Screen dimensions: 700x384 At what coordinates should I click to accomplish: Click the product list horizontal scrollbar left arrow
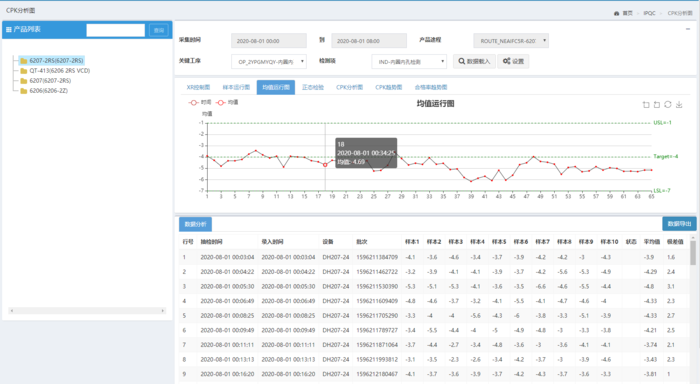12,310
